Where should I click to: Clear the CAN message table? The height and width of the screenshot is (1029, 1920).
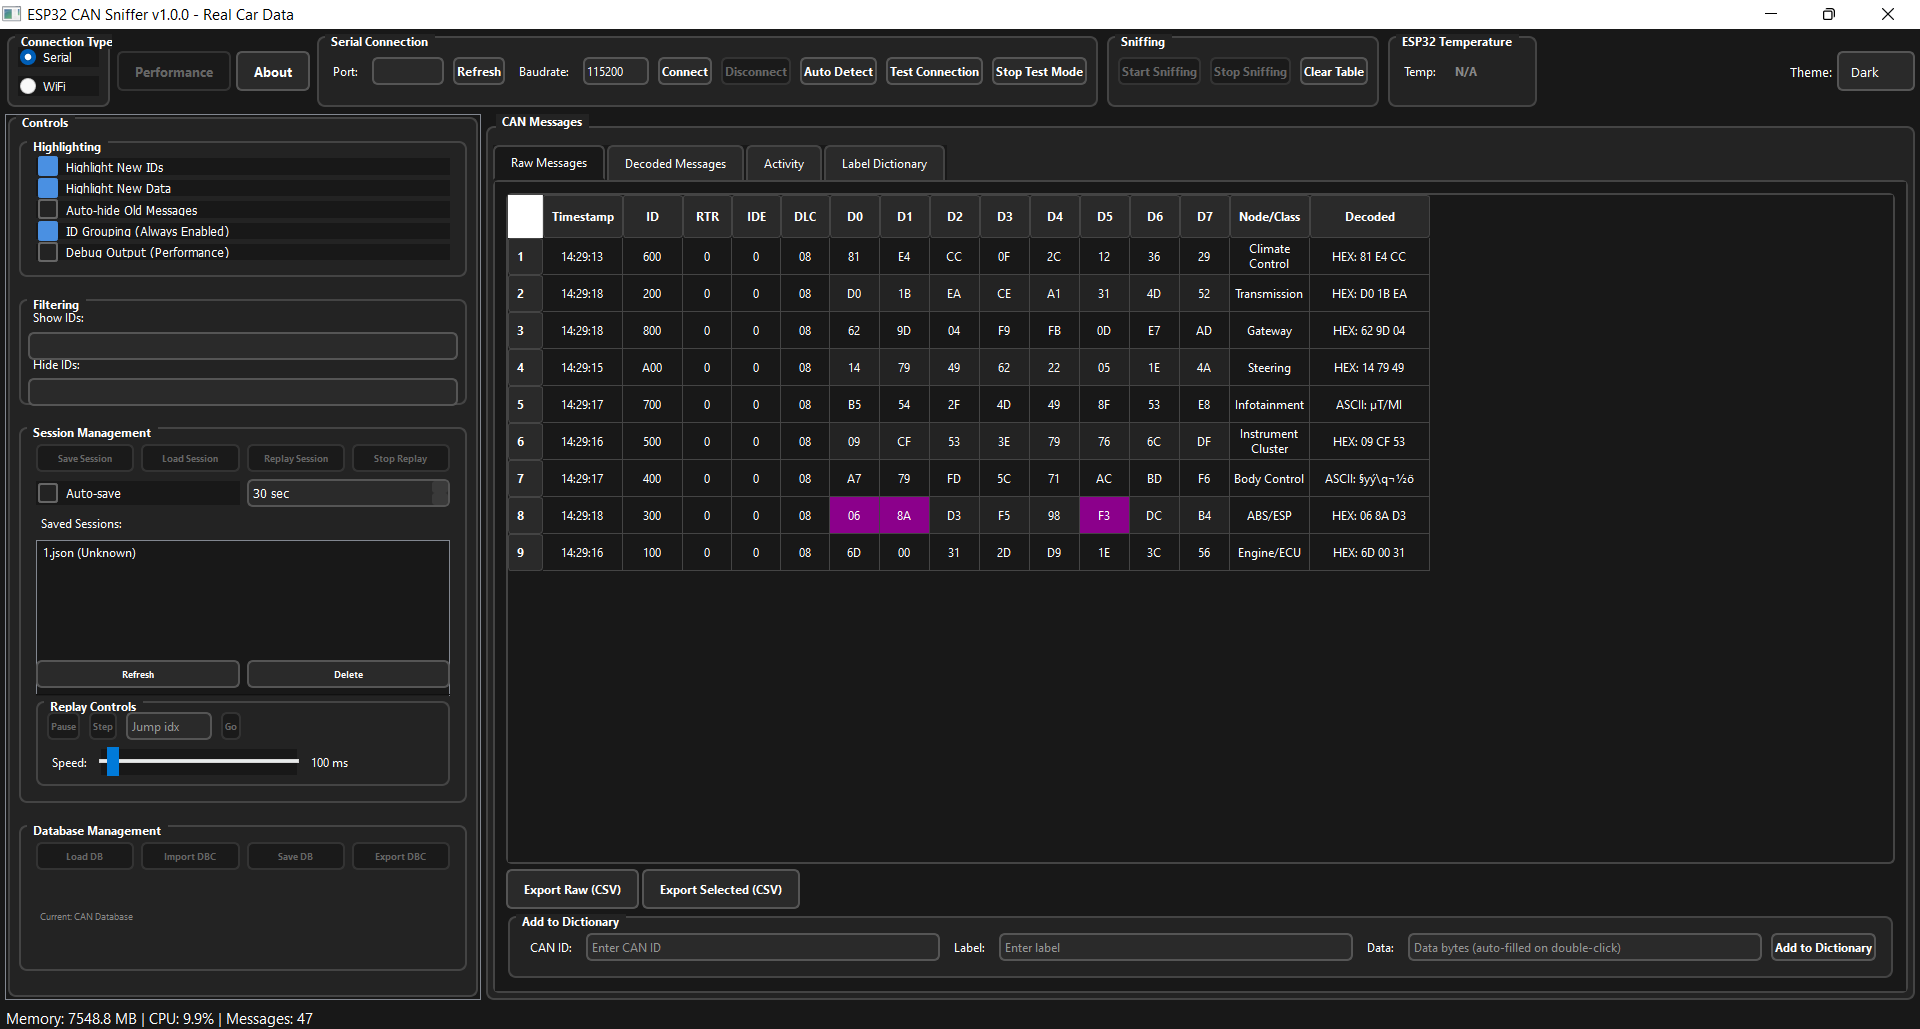click(x=1333, y=71)
